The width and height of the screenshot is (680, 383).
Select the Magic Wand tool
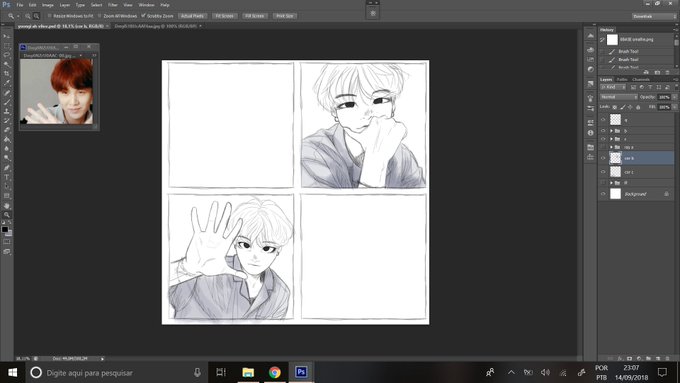(7, 65)
